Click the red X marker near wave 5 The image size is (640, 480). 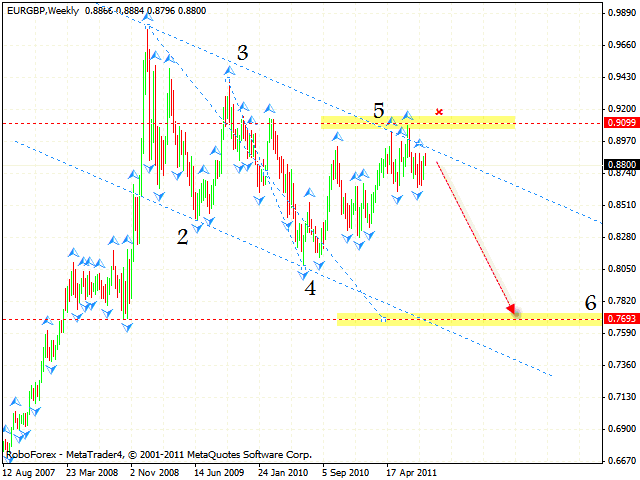438,112
